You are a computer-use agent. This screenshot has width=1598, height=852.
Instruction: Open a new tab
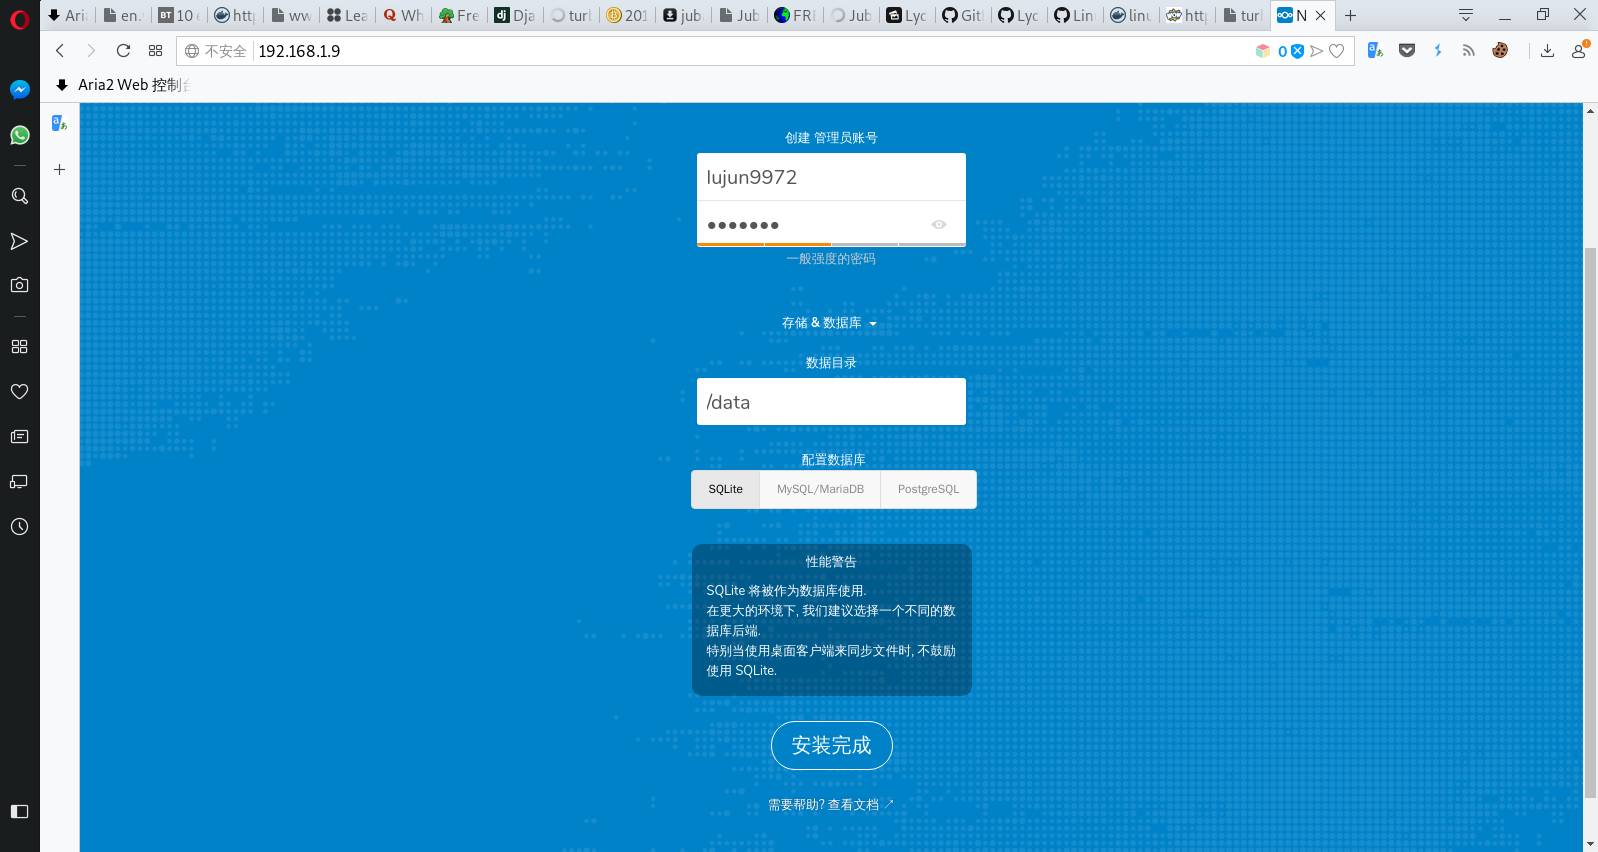click(1351, 15)
